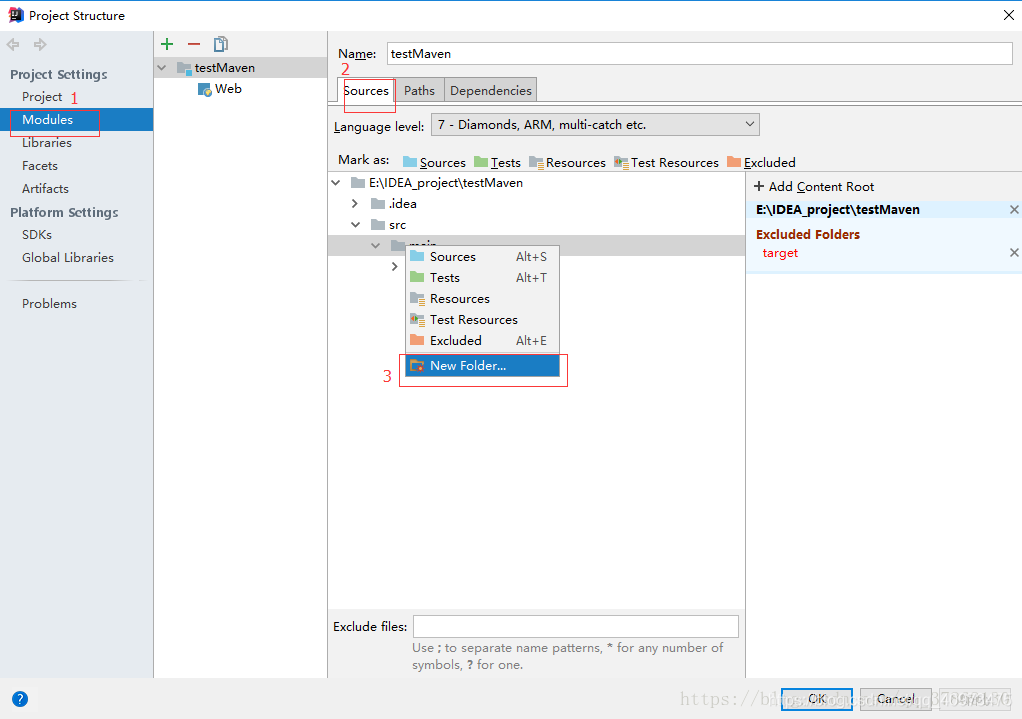Click the Exclude files input field
The image size is (1022, 719).
pyautogui.click(x=576, y=626)
